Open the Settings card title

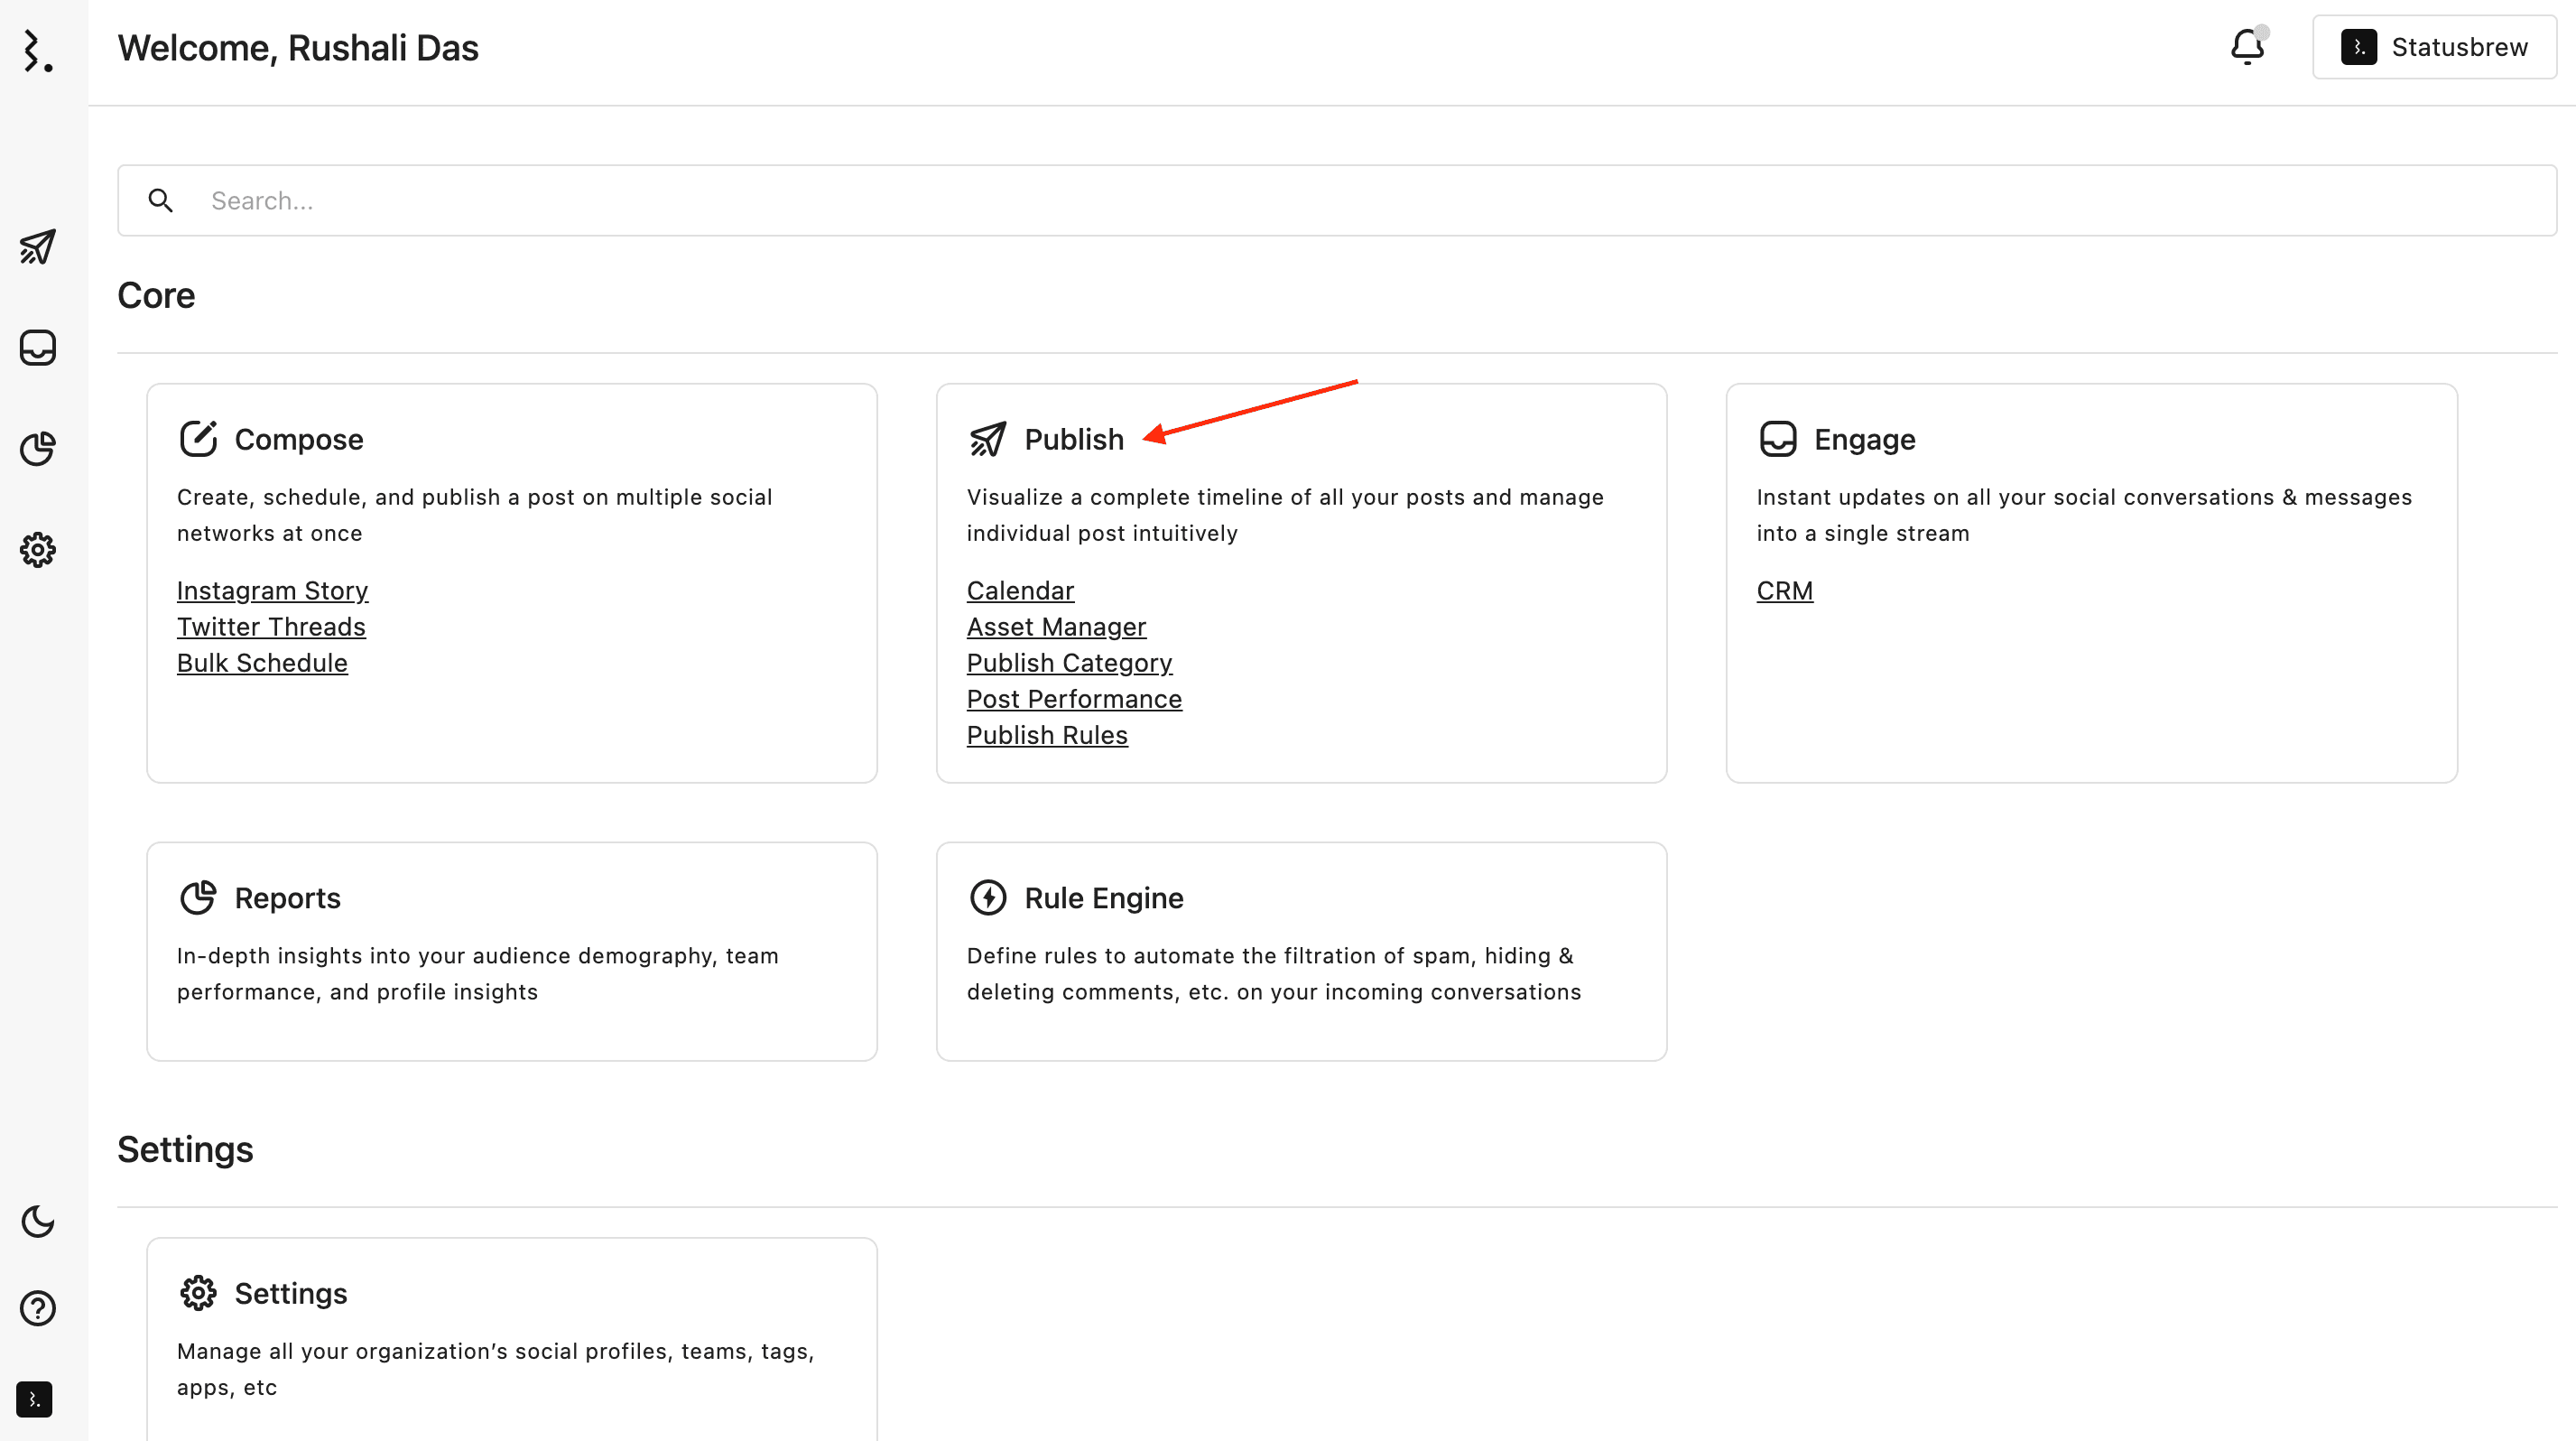pos(291,1294)
